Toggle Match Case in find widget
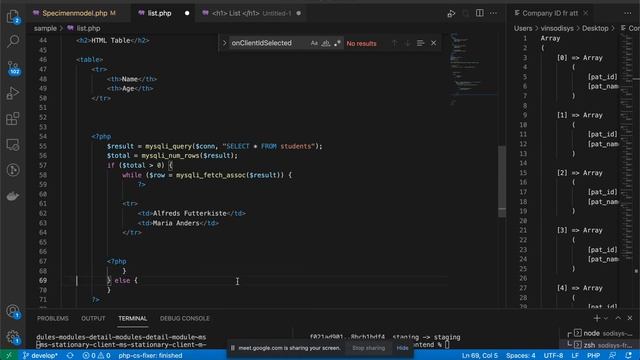The image size is (640, 360). pos(314,43)
